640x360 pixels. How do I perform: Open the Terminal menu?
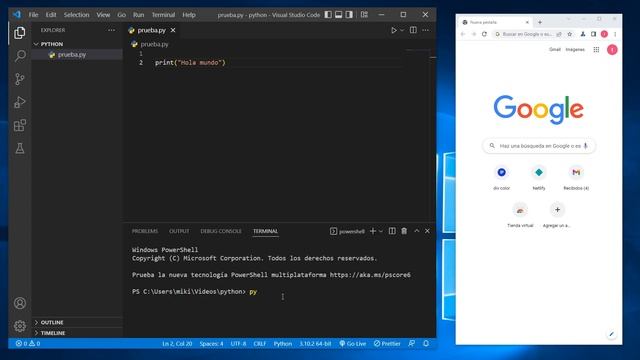(163, 15)
